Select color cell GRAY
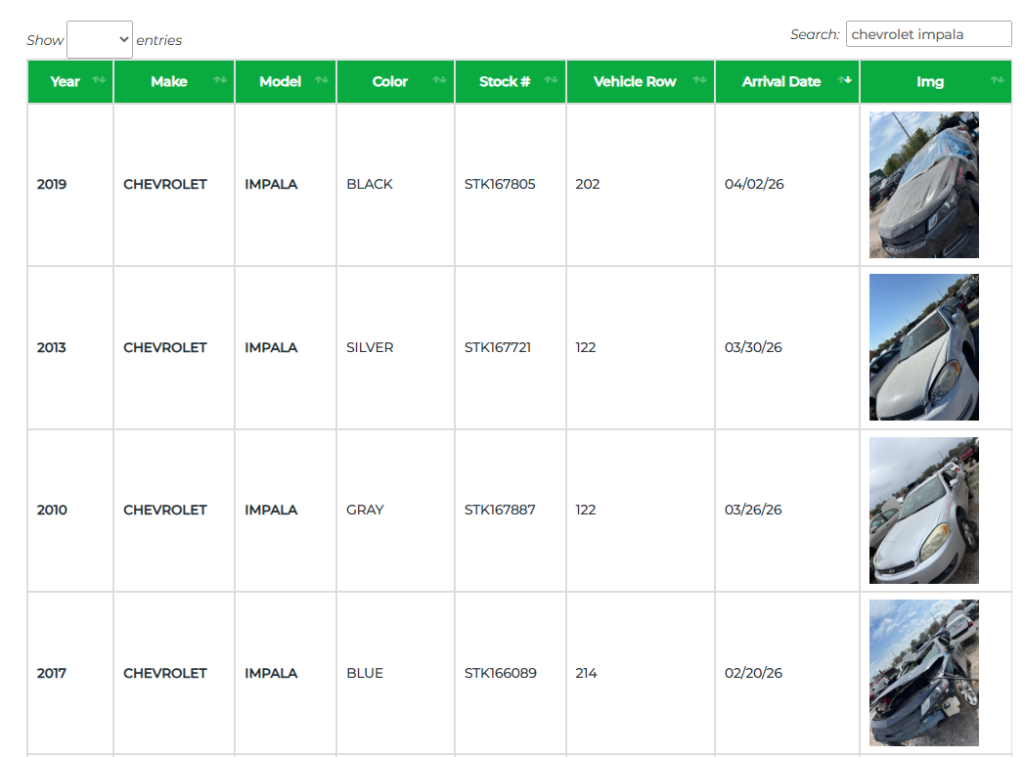Viewport: 1024px width, 757px height. pyautogui.click(x=365, y=510)
